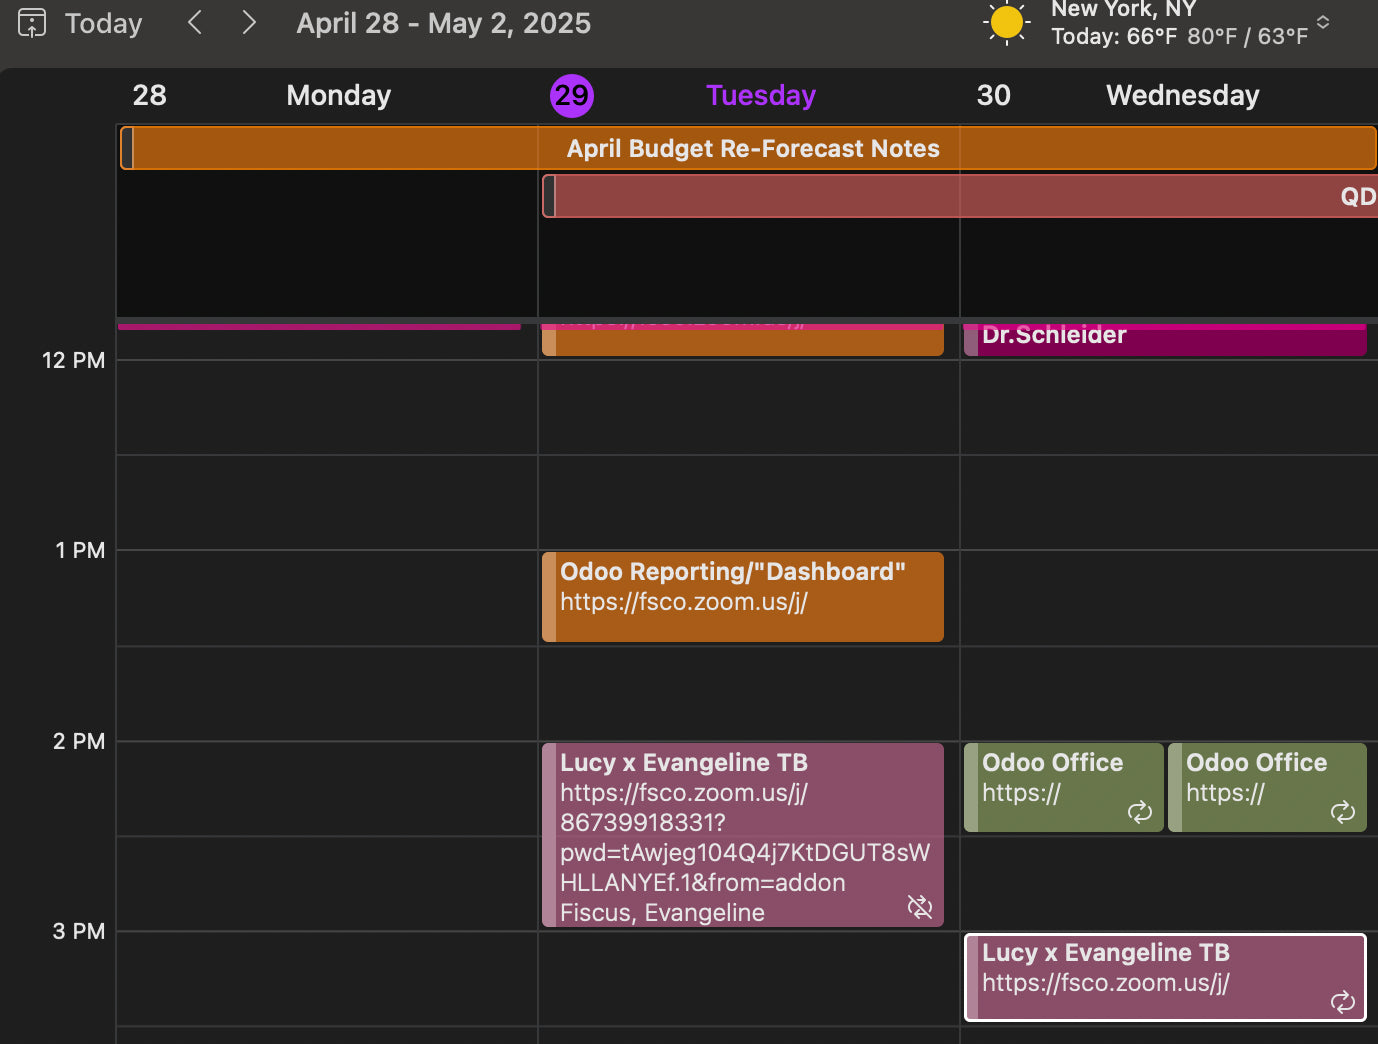The width and height of the screenshot is (1378, 1044).
Task: Open the zoom link in Odoo Reporting event
Action: [684, 602]
